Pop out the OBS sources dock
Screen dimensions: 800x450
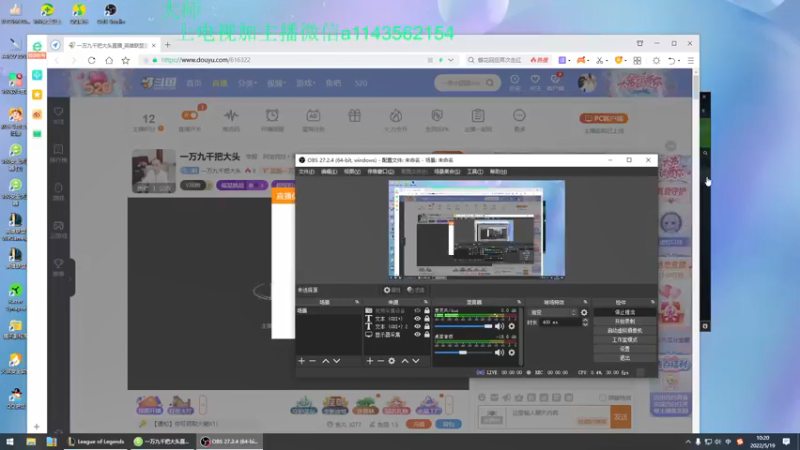(x=426, y=302)
